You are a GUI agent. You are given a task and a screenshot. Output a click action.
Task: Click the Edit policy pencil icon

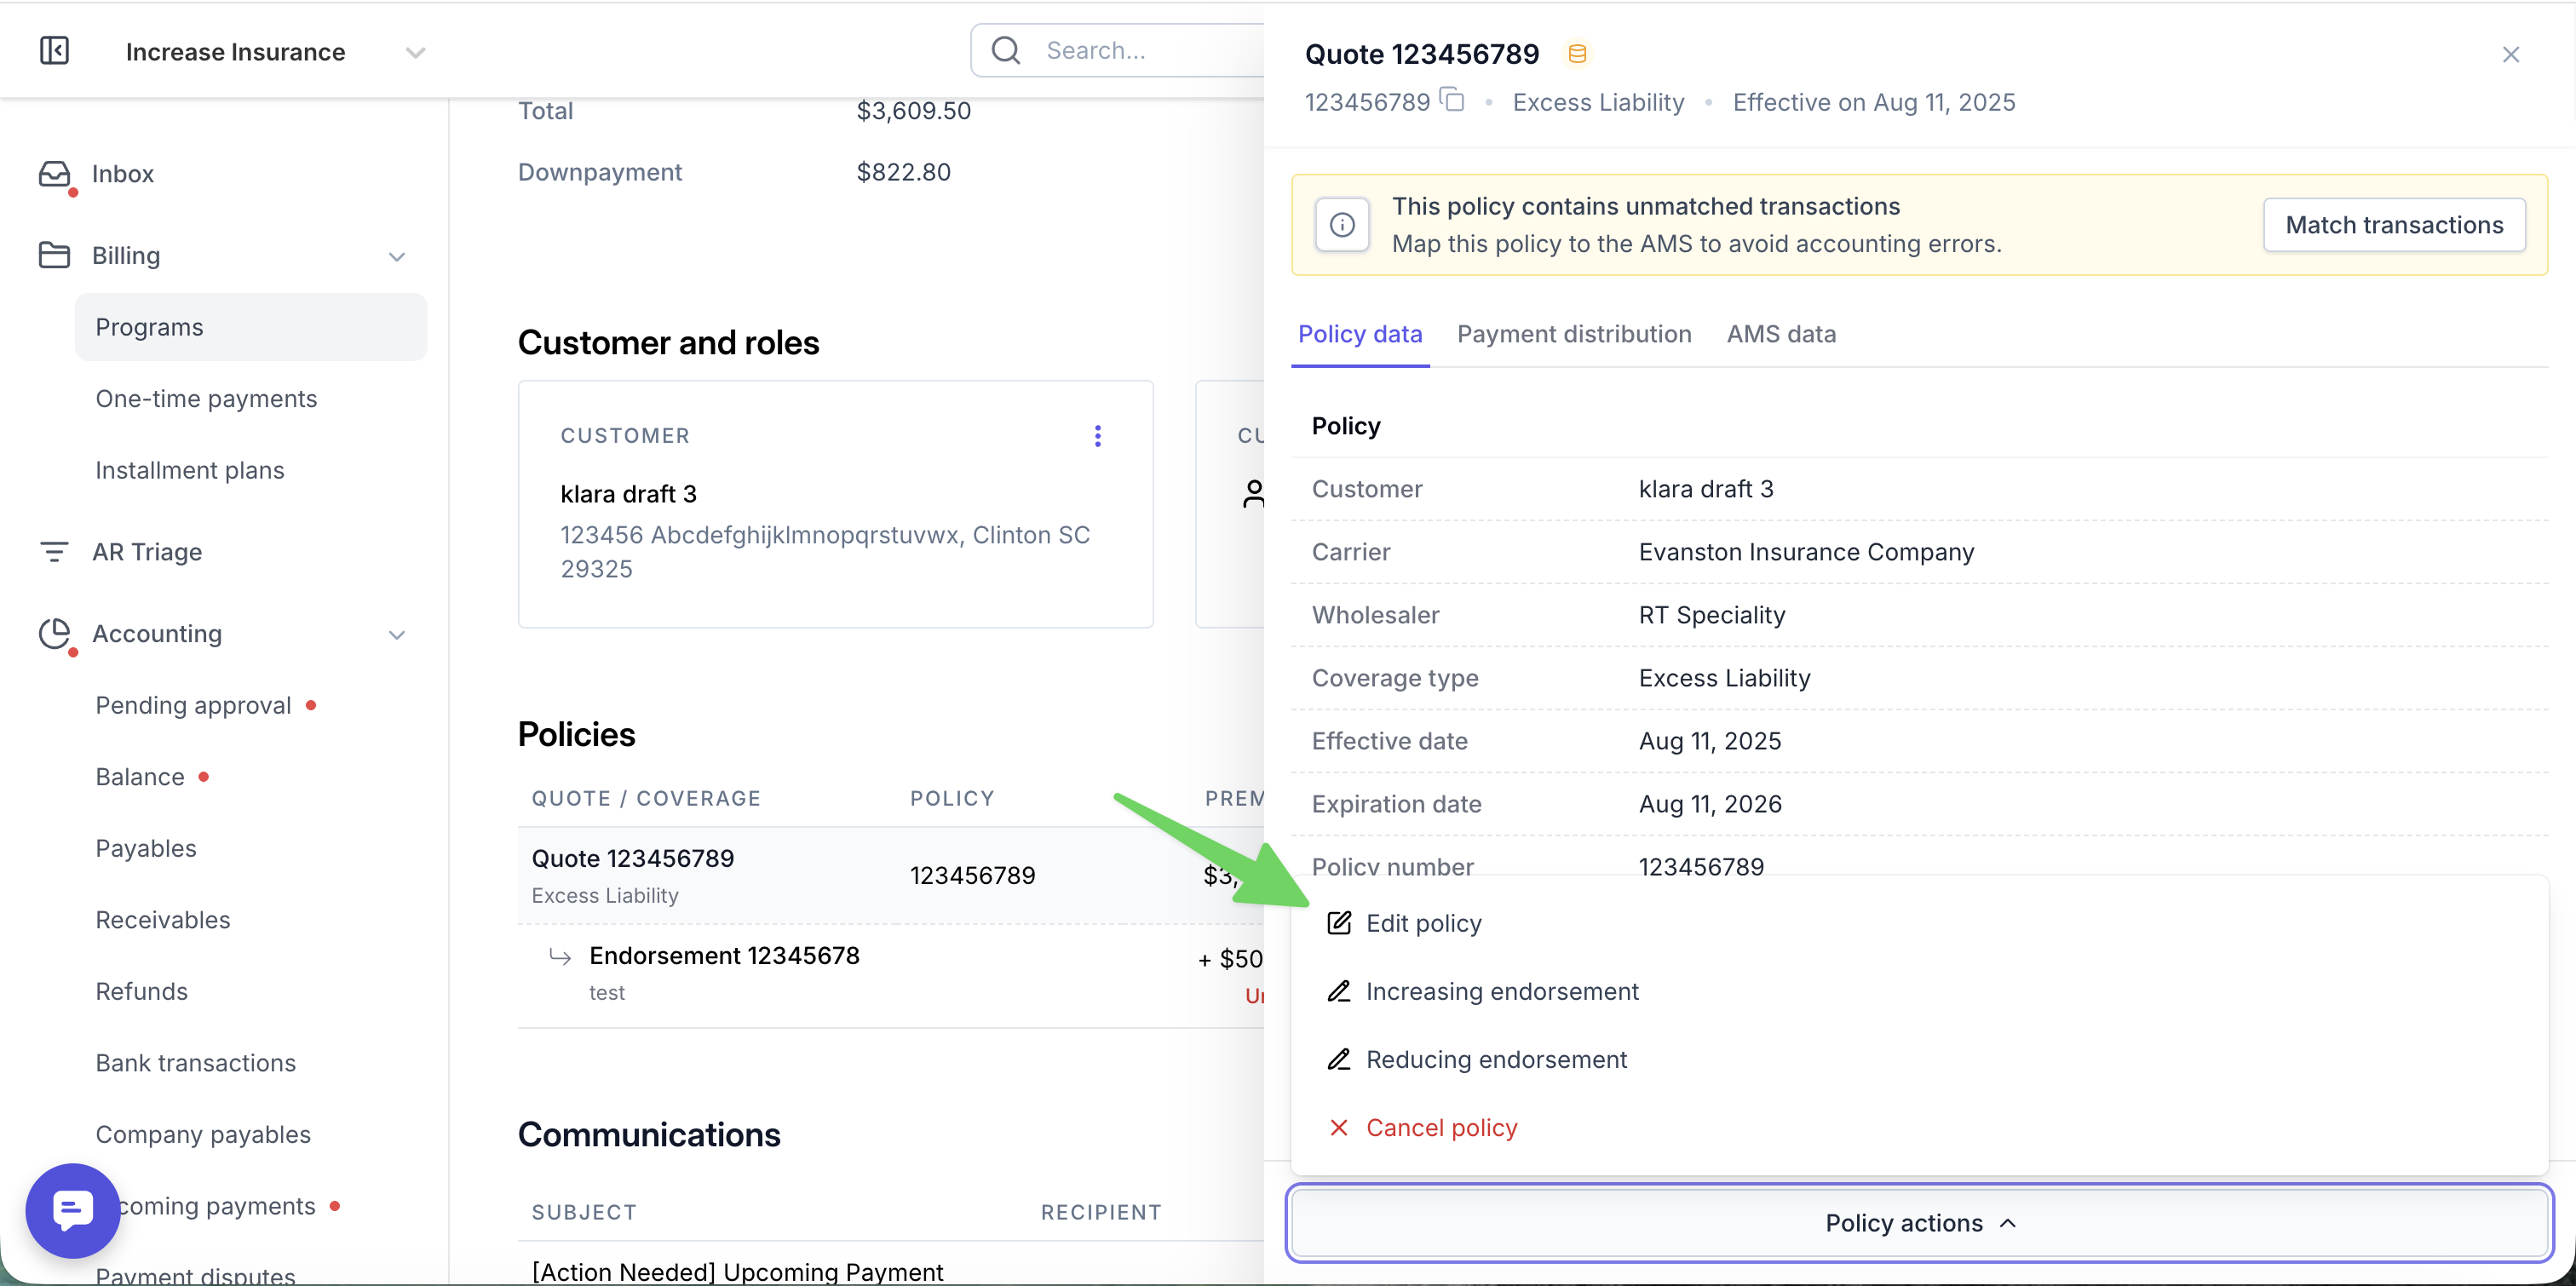(x=1339, y=923)
